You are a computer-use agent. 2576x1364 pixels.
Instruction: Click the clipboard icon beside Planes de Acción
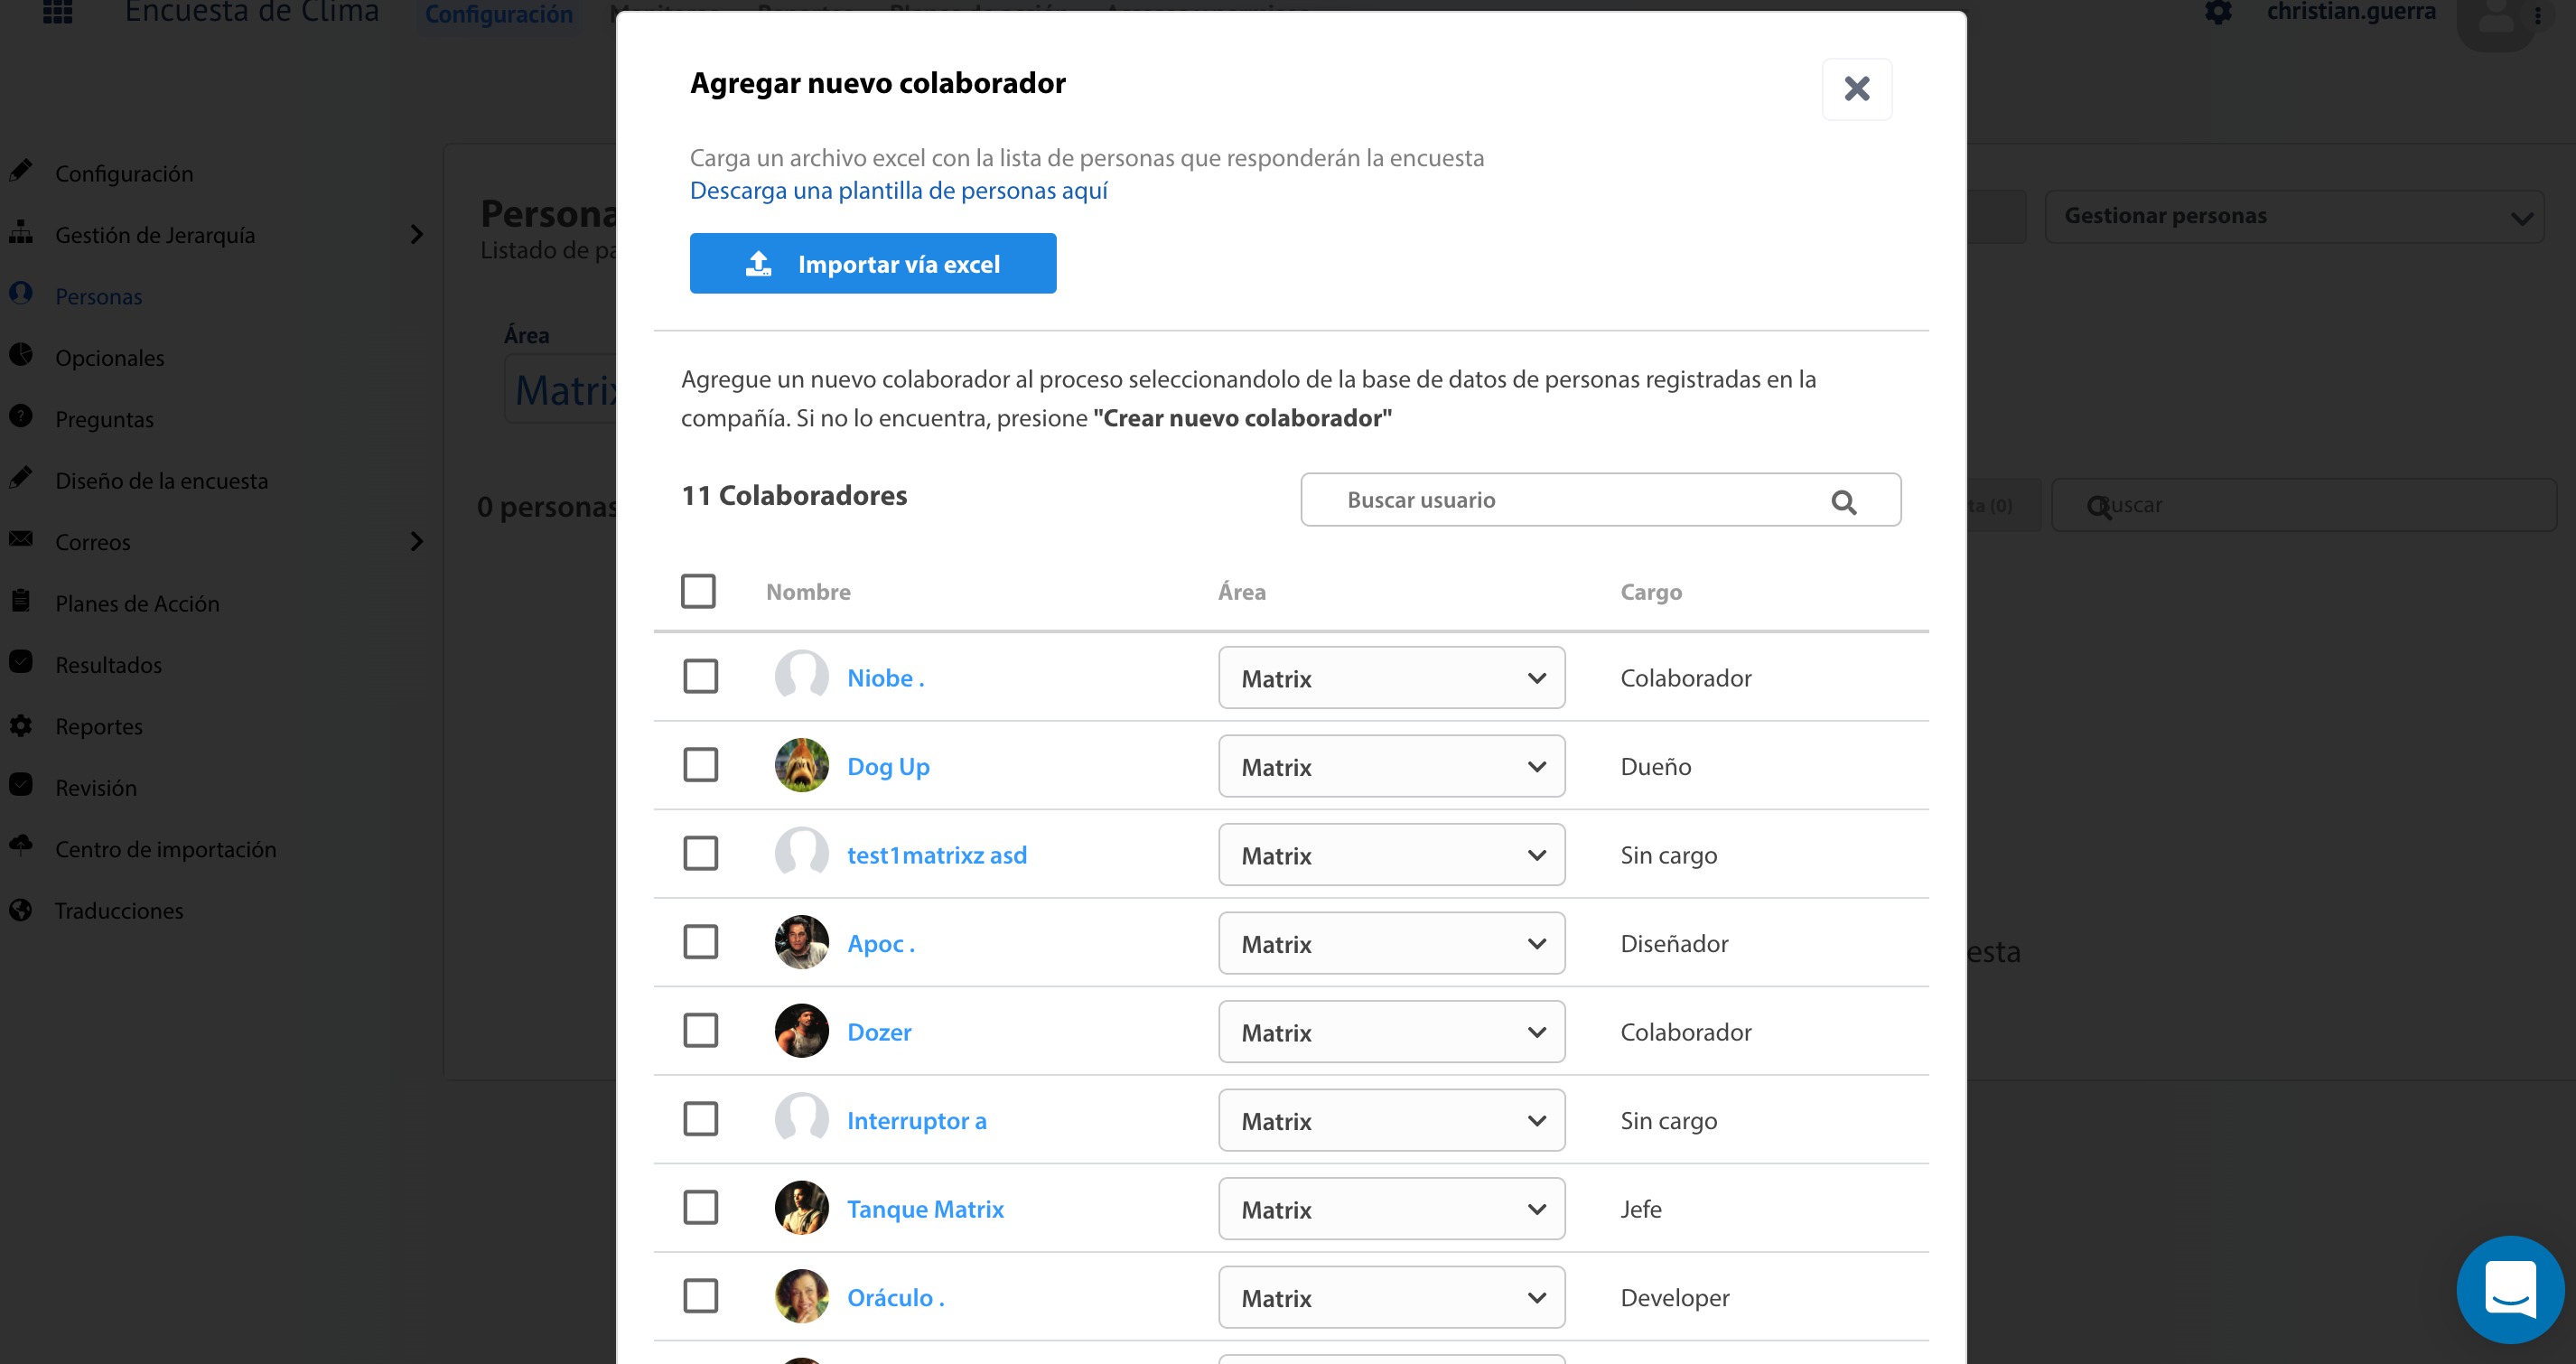tap(21, 600)
